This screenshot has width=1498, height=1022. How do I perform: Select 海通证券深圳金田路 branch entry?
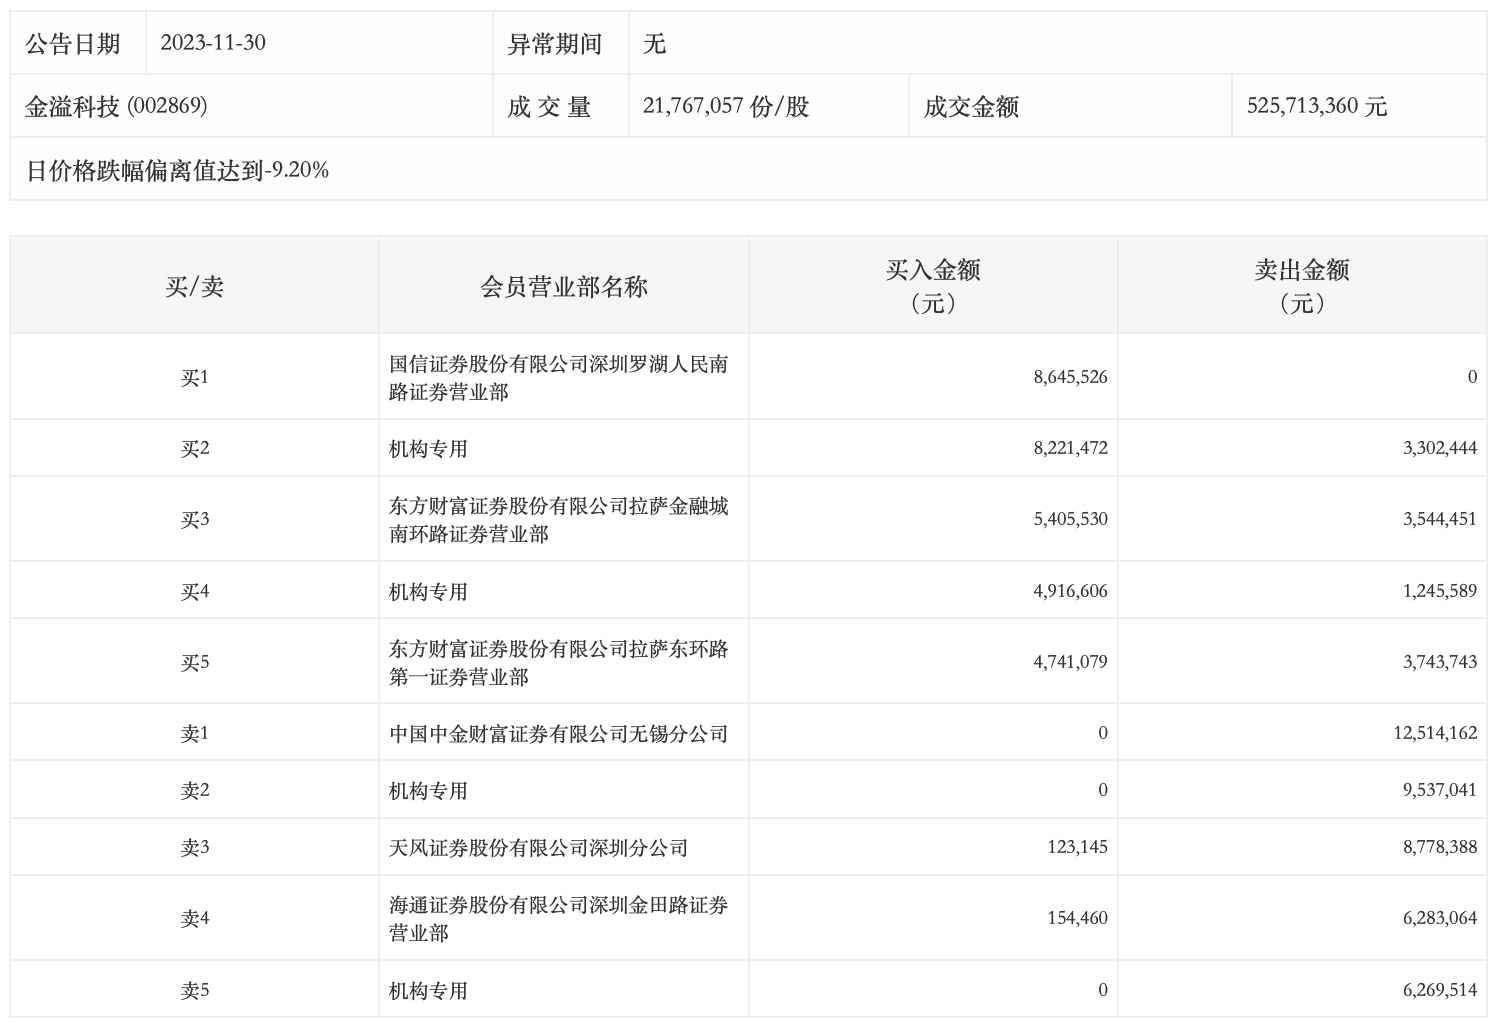(x=558, y=919)
